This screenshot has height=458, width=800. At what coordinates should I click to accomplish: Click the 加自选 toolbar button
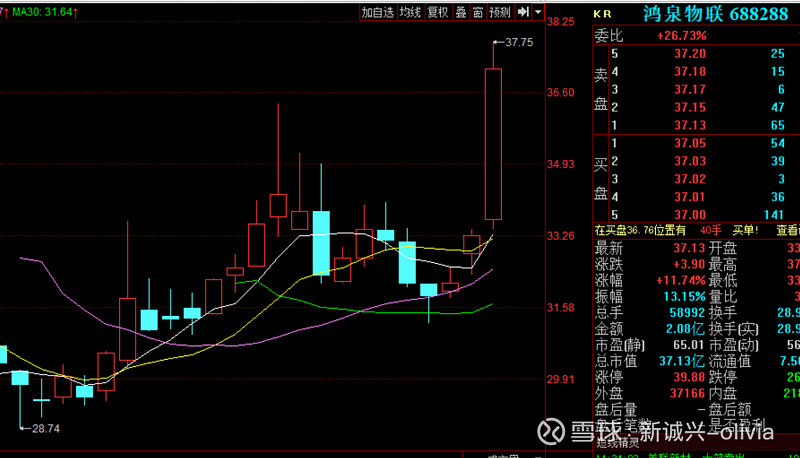click(378, 12)
